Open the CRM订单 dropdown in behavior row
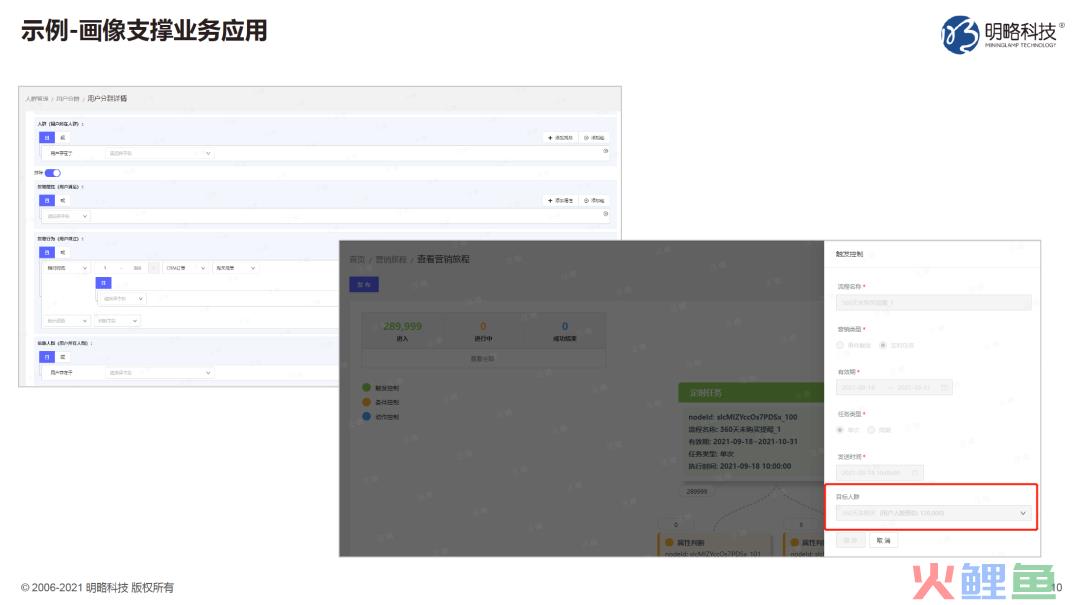The width and height of the screenshot is (1080, 605). [185, 267]
